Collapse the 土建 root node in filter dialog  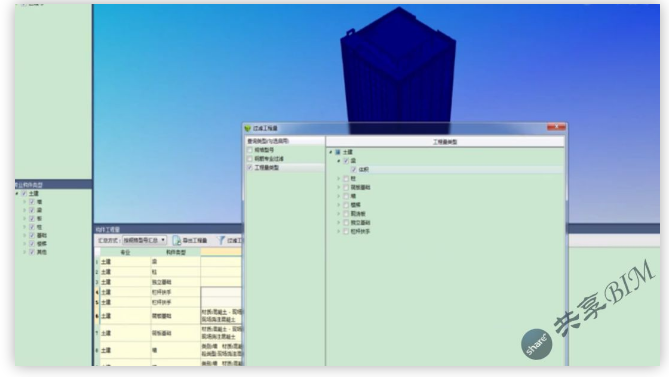point(331,152)
